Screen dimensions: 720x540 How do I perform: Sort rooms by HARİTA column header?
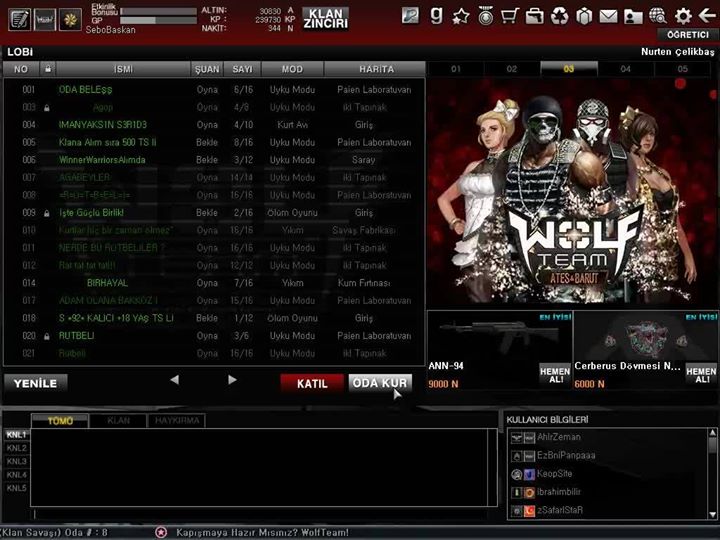[x=376, y=69]
